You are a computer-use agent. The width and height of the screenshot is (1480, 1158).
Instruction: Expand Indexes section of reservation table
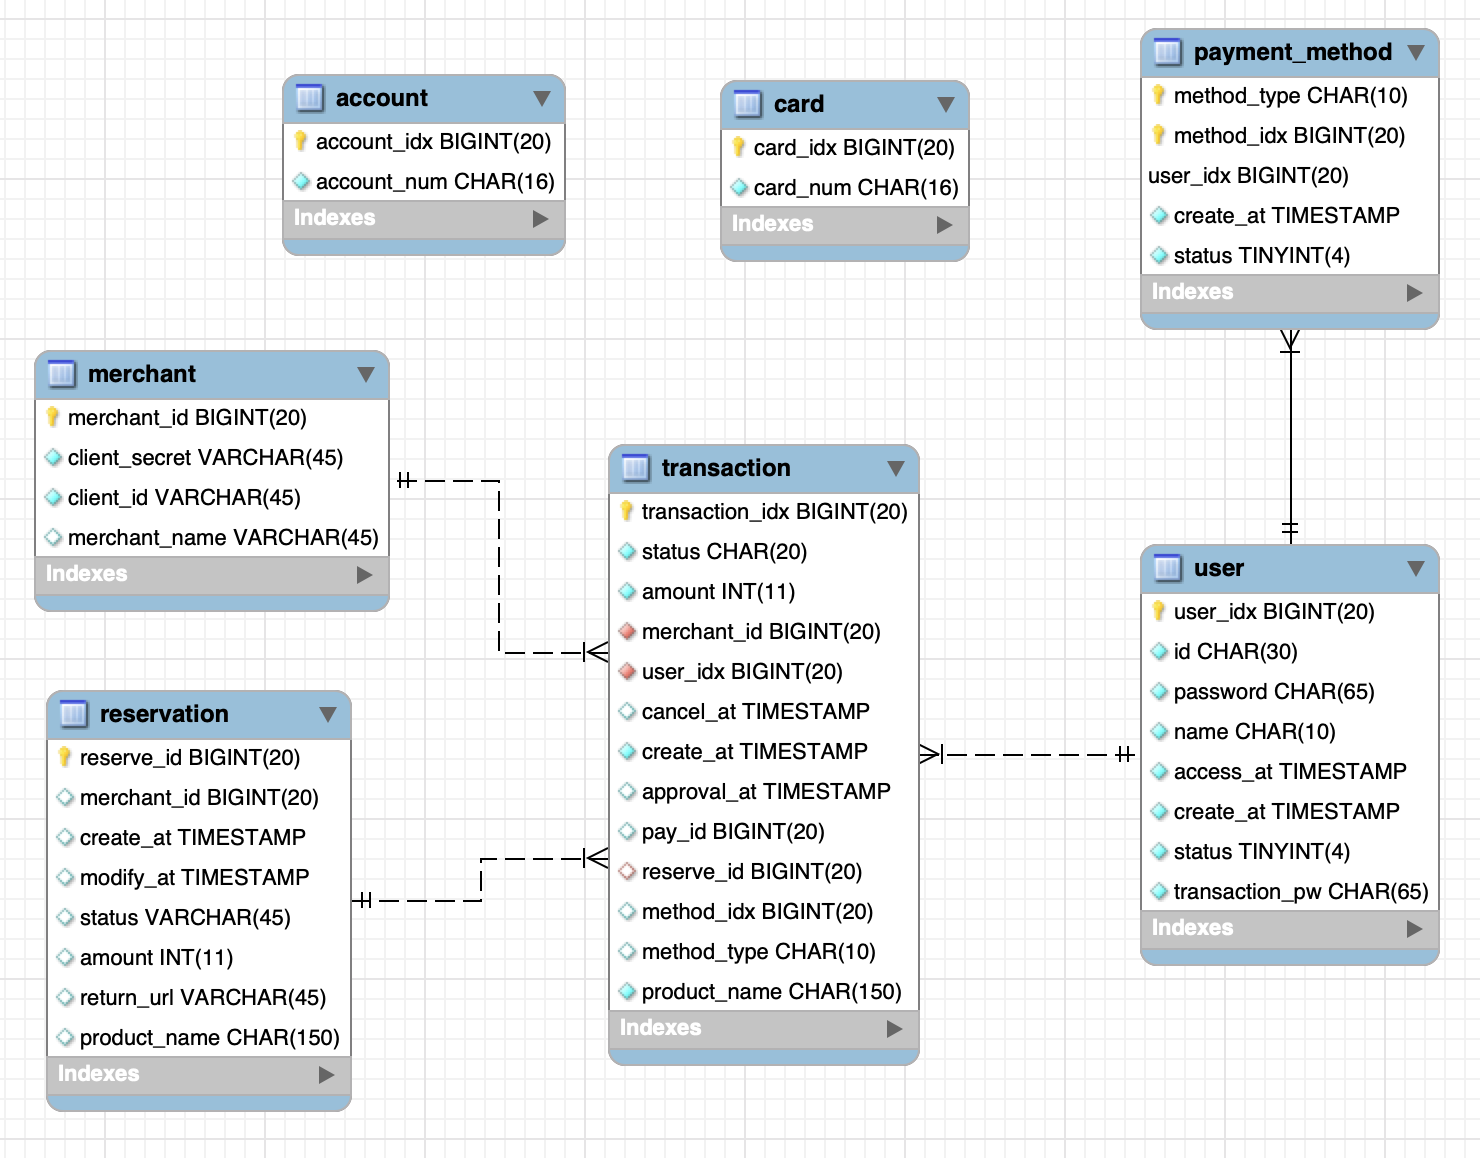(x=327, y=1074)
